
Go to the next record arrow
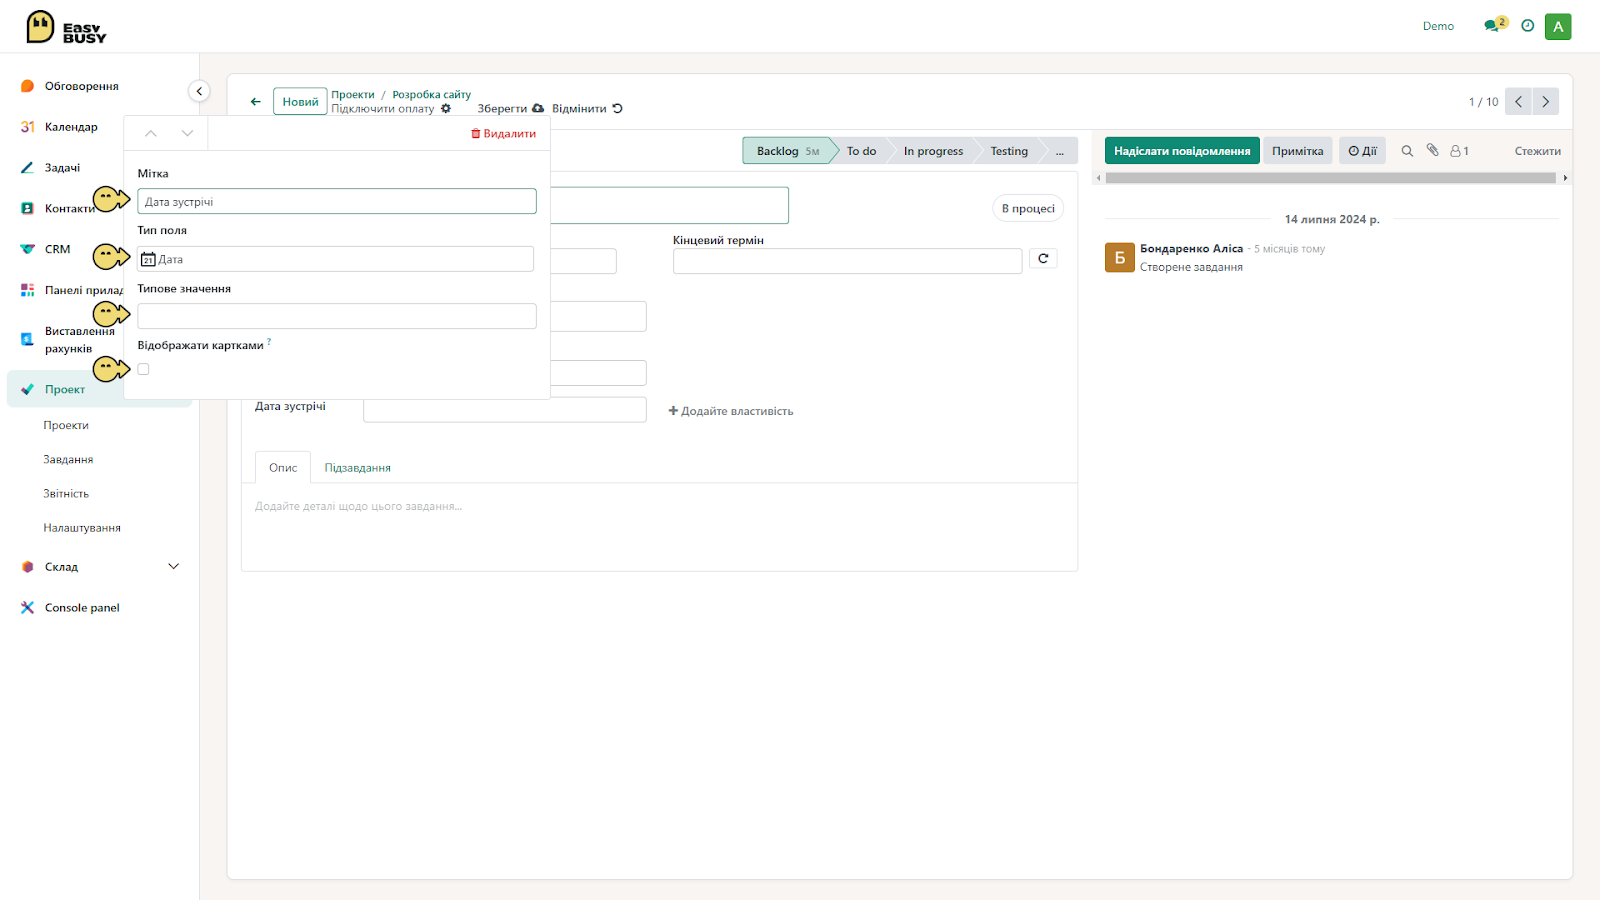tap(1545, 102)
